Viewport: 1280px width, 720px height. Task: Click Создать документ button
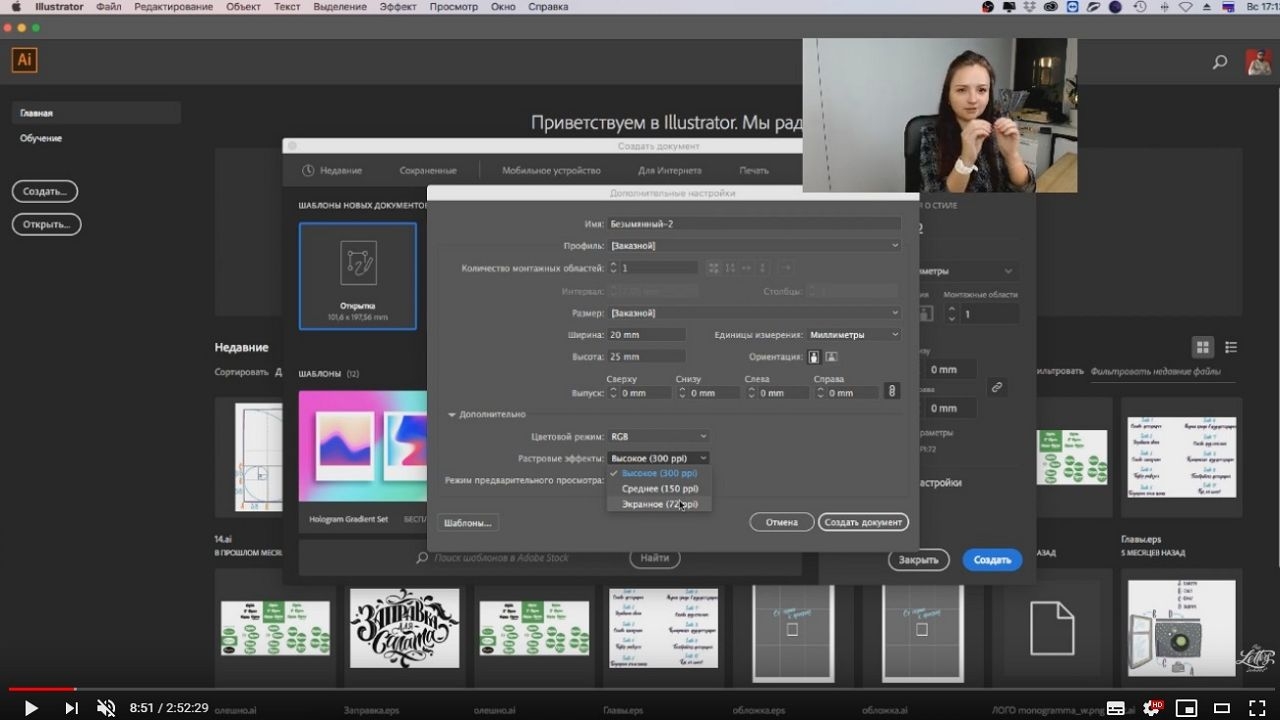click(863, 522)
